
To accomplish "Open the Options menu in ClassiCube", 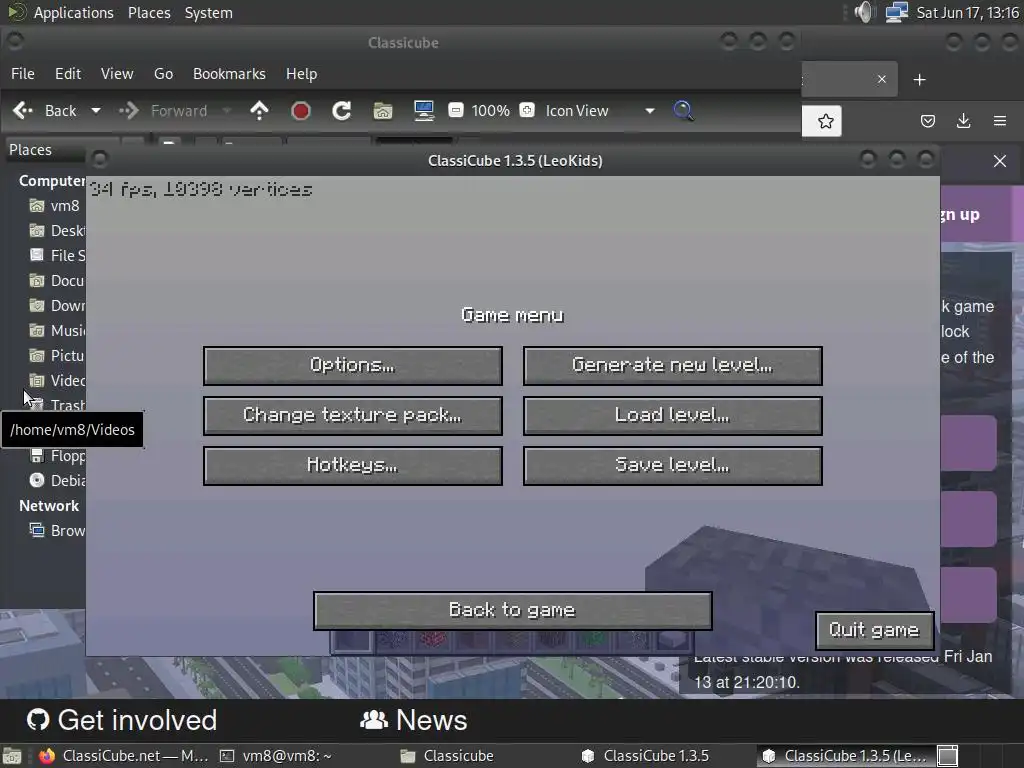I will (353, 366).
